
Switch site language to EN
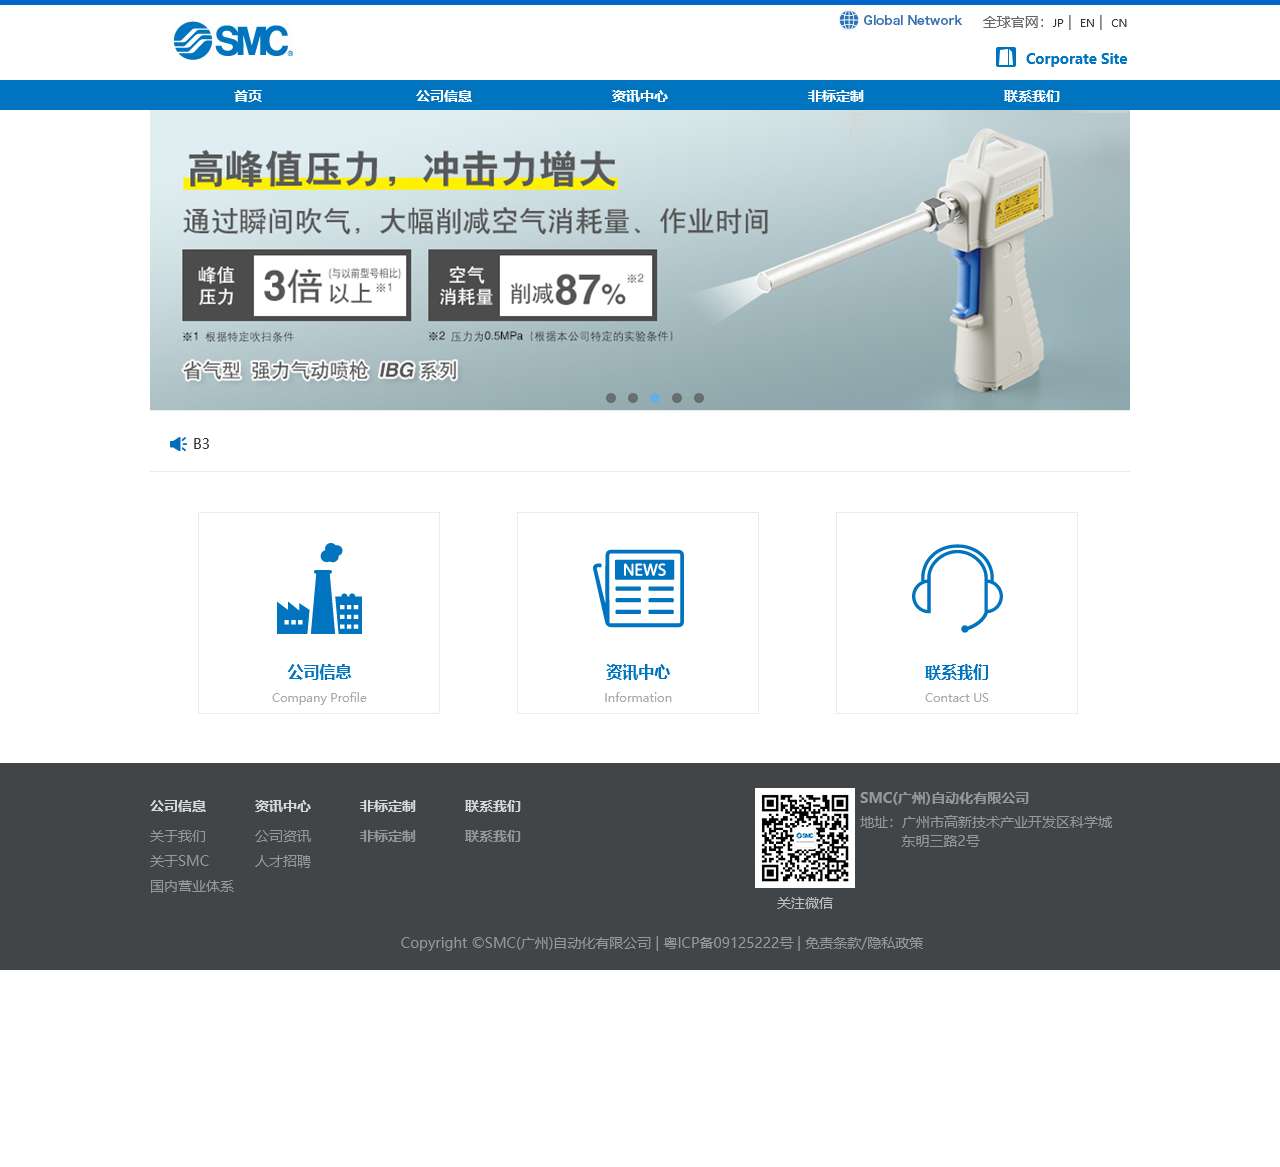pyautogui.click(x=1087, y=23)
